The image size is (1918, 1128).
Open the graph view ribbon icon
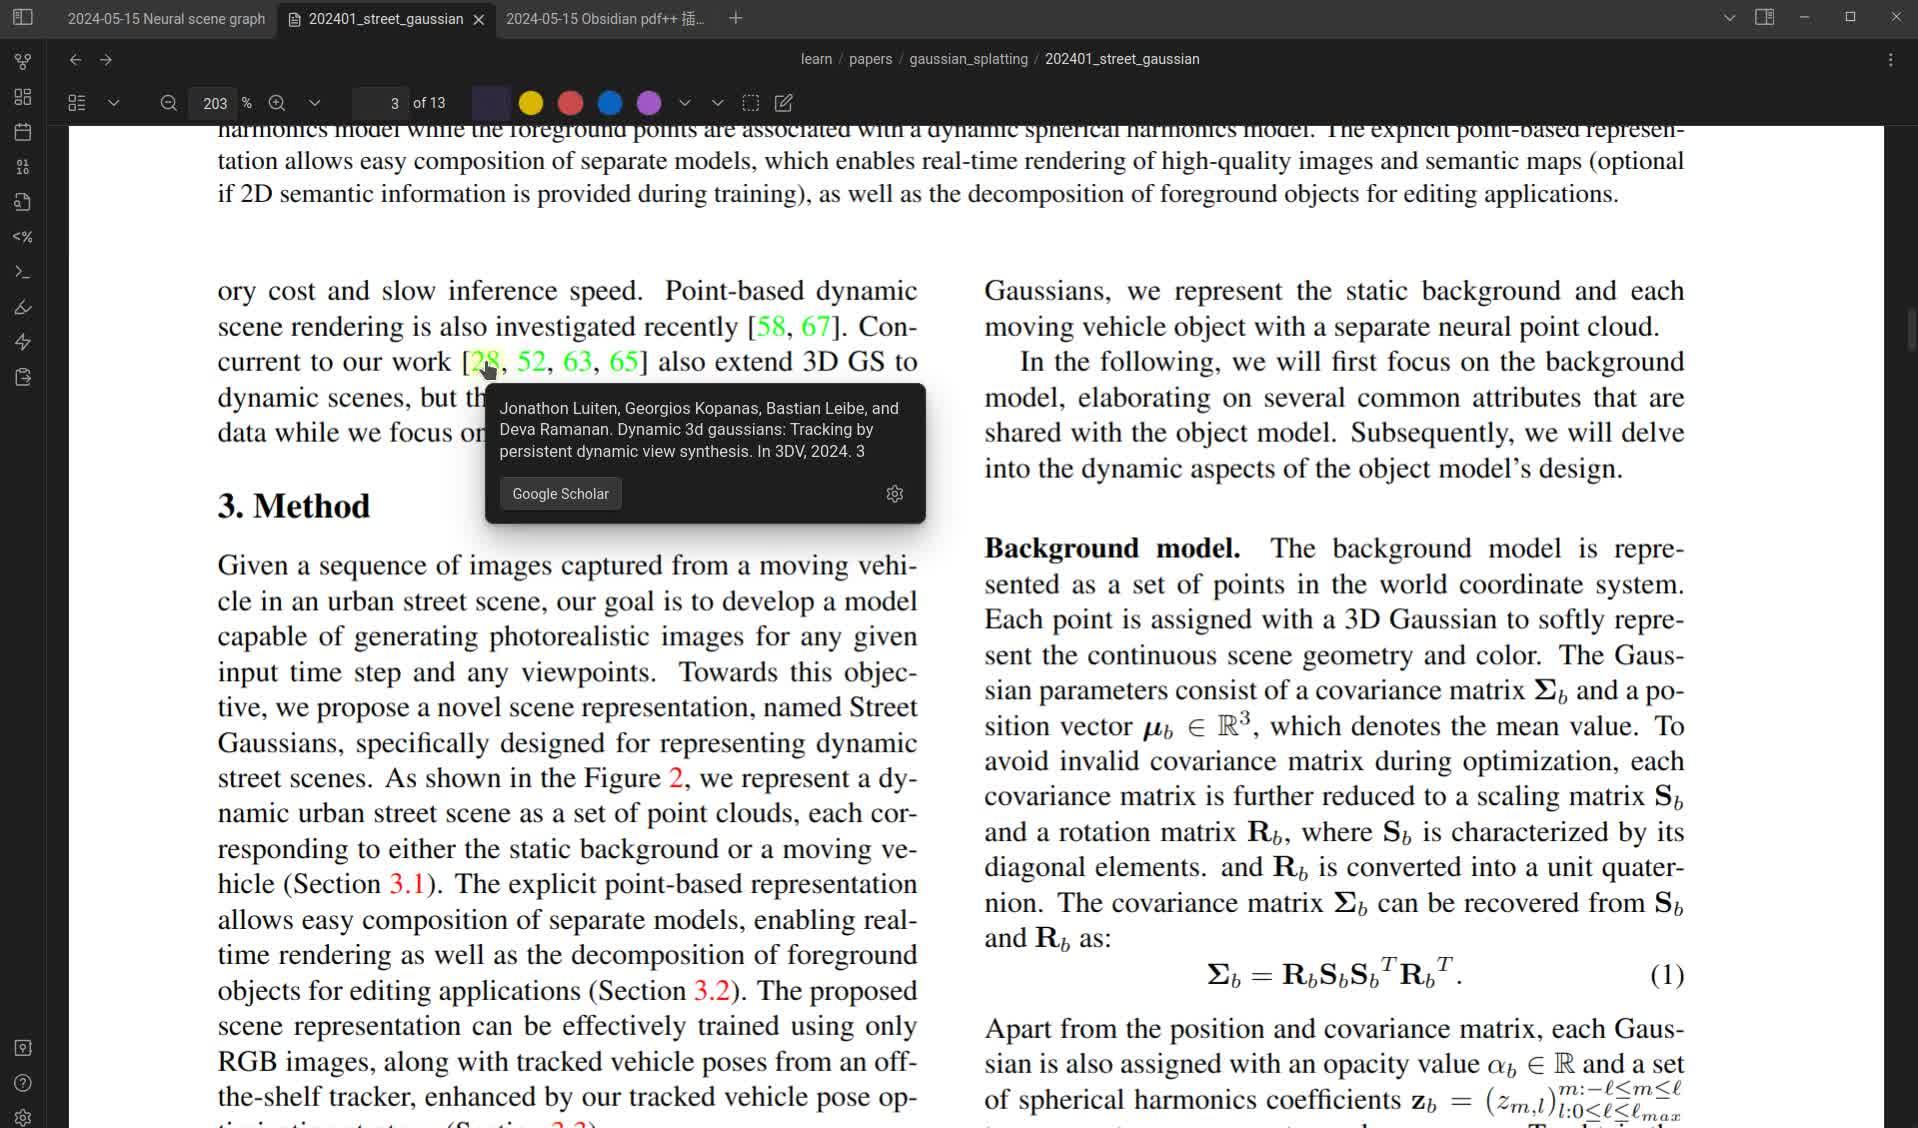click(23, 62)
